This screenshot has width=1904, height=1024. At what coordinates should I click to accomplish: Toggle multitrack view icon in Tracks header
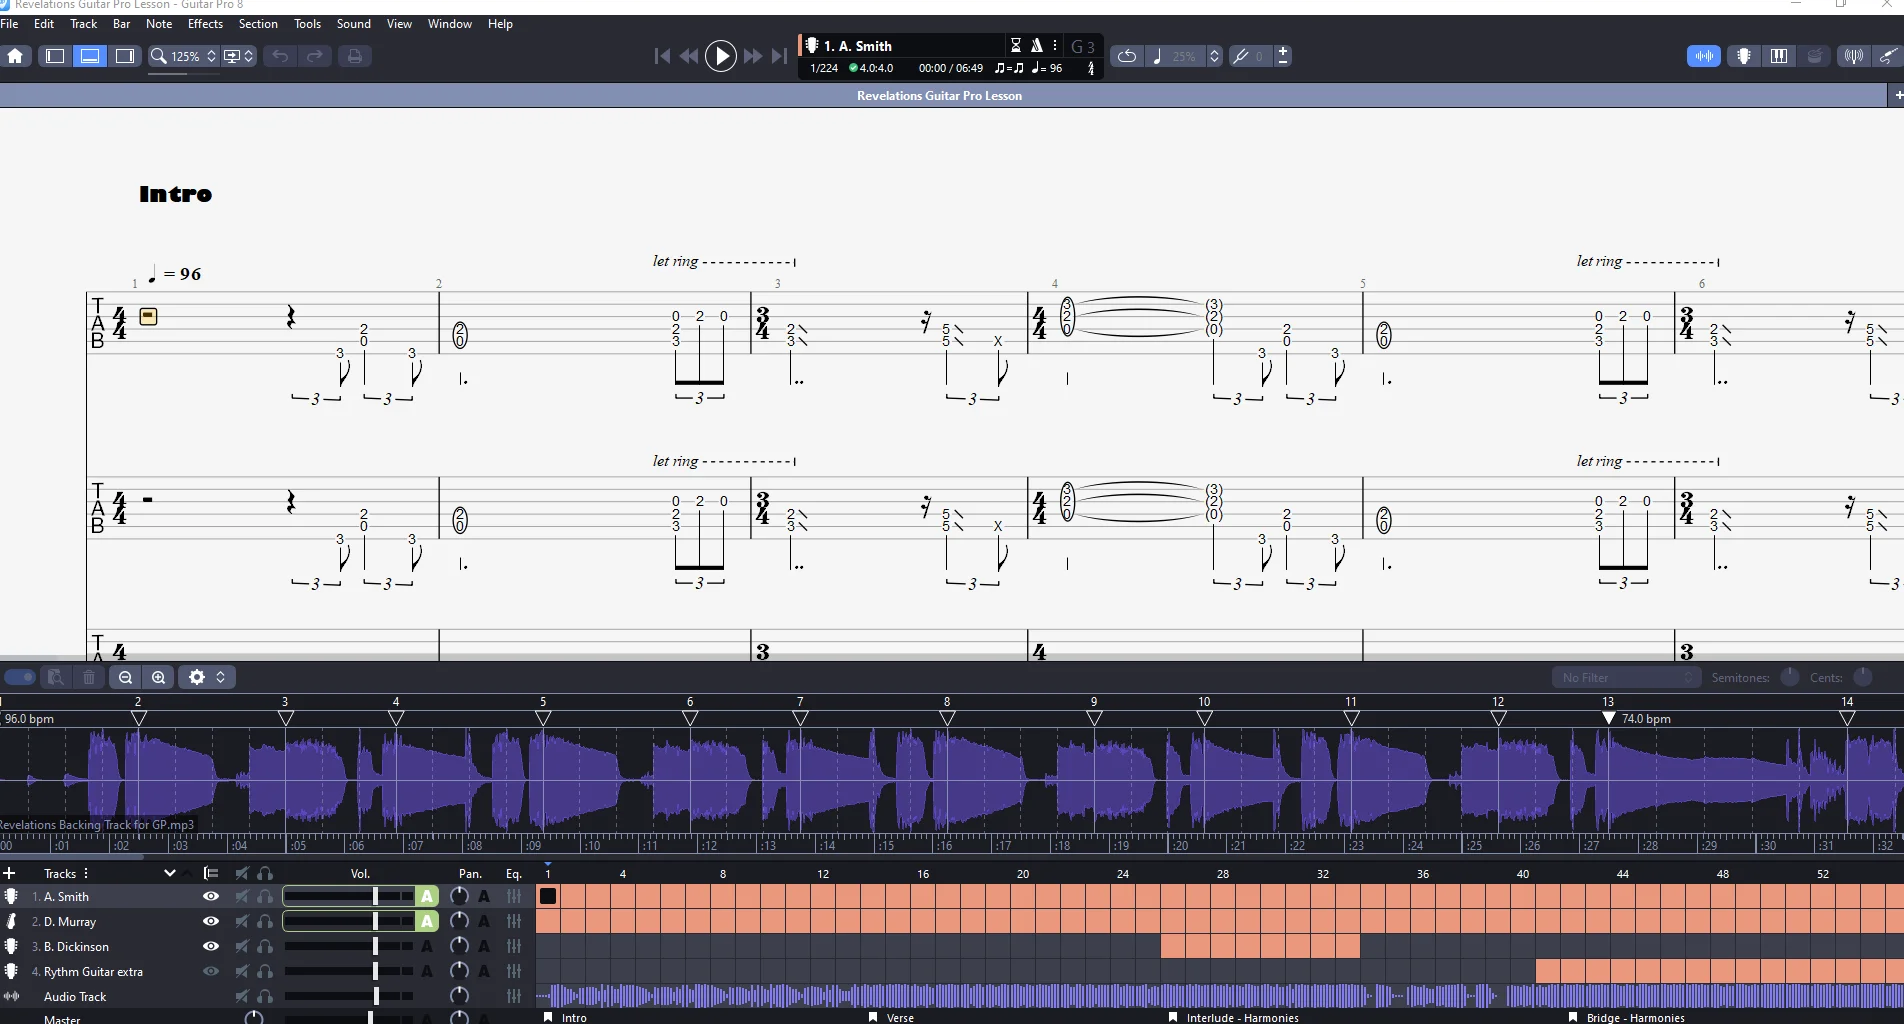point(210,873)
